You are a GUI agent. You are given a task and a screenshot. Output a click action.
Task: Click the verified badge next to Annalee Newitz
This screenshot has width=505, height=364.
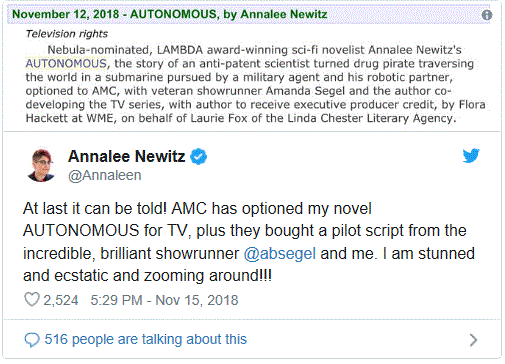[x=198, y=156]
